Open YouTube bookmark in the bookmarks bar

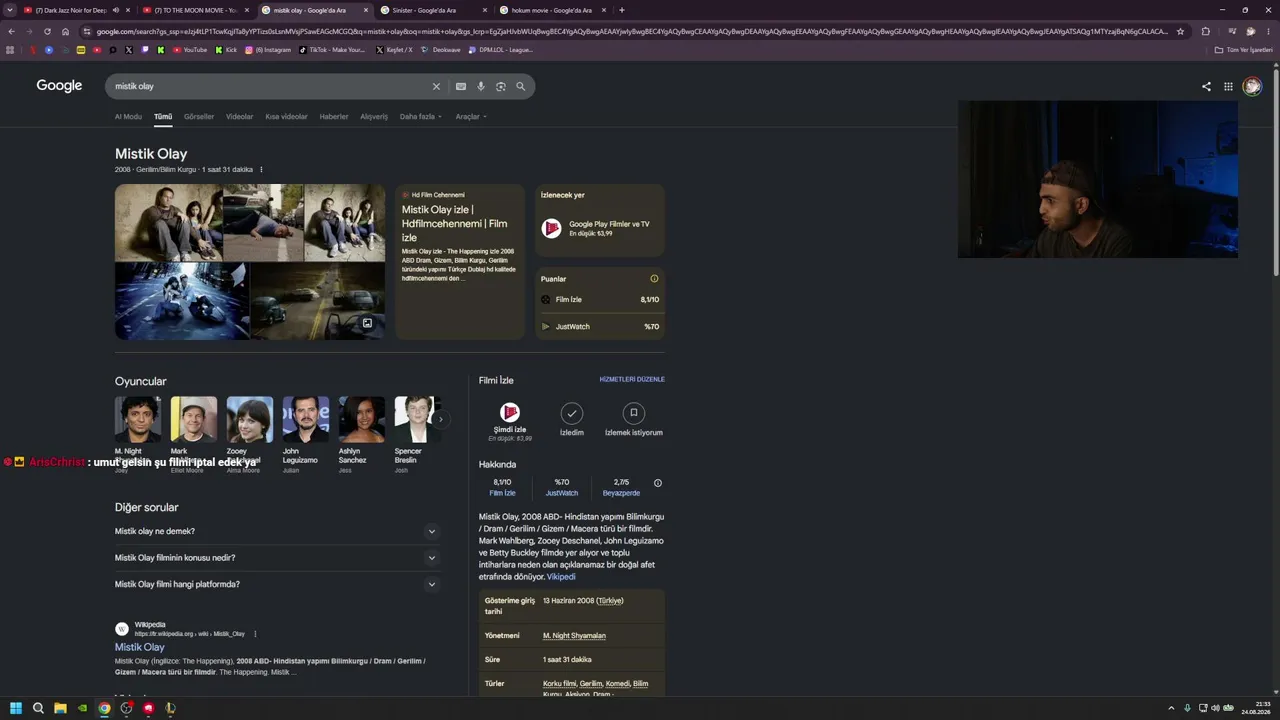coord(189,50)
